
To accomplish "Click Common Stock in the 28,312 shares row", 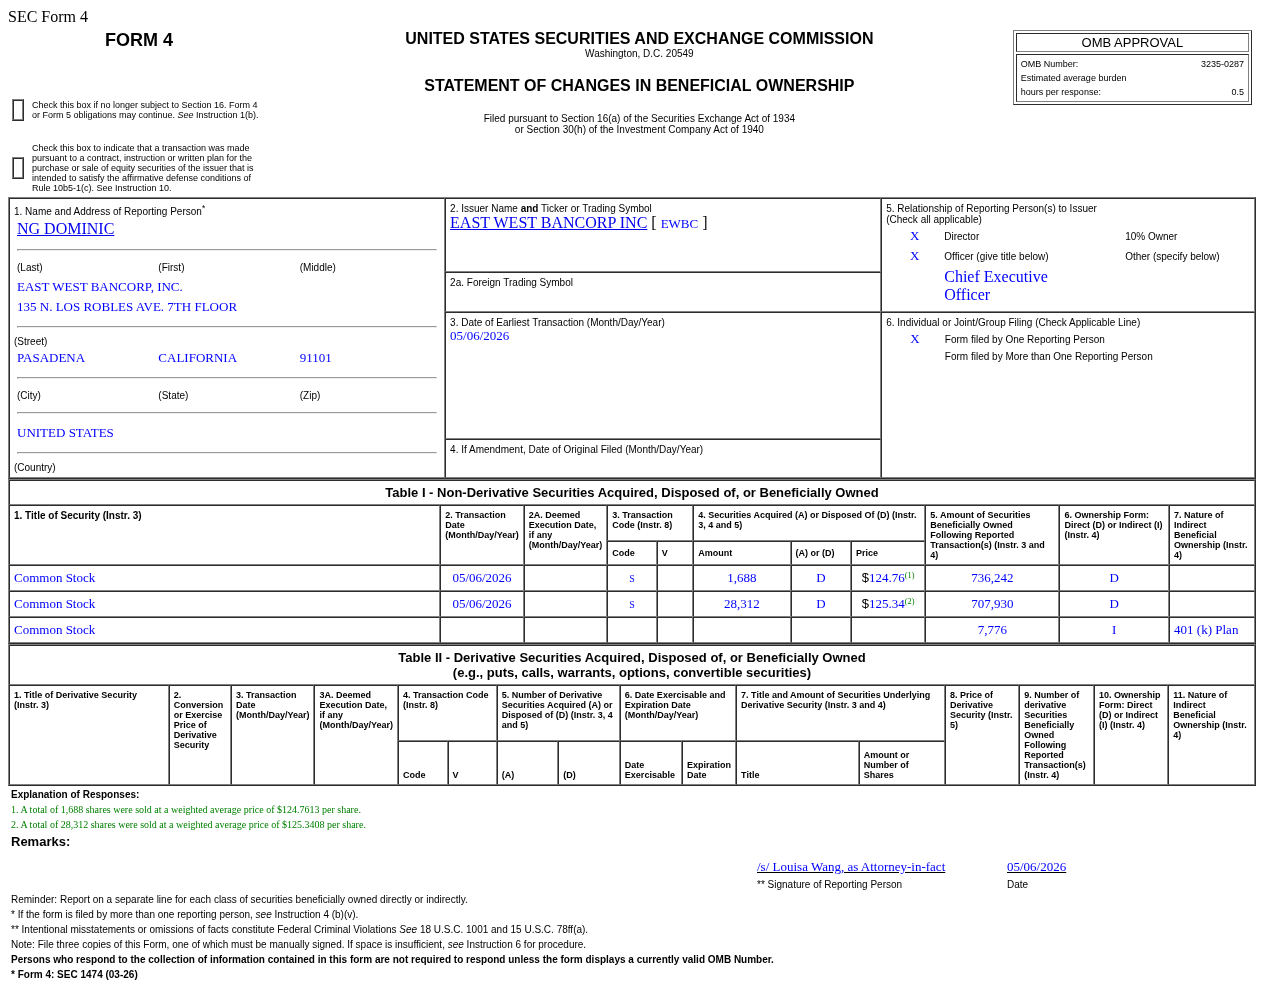I will click(x=55, y=604).
